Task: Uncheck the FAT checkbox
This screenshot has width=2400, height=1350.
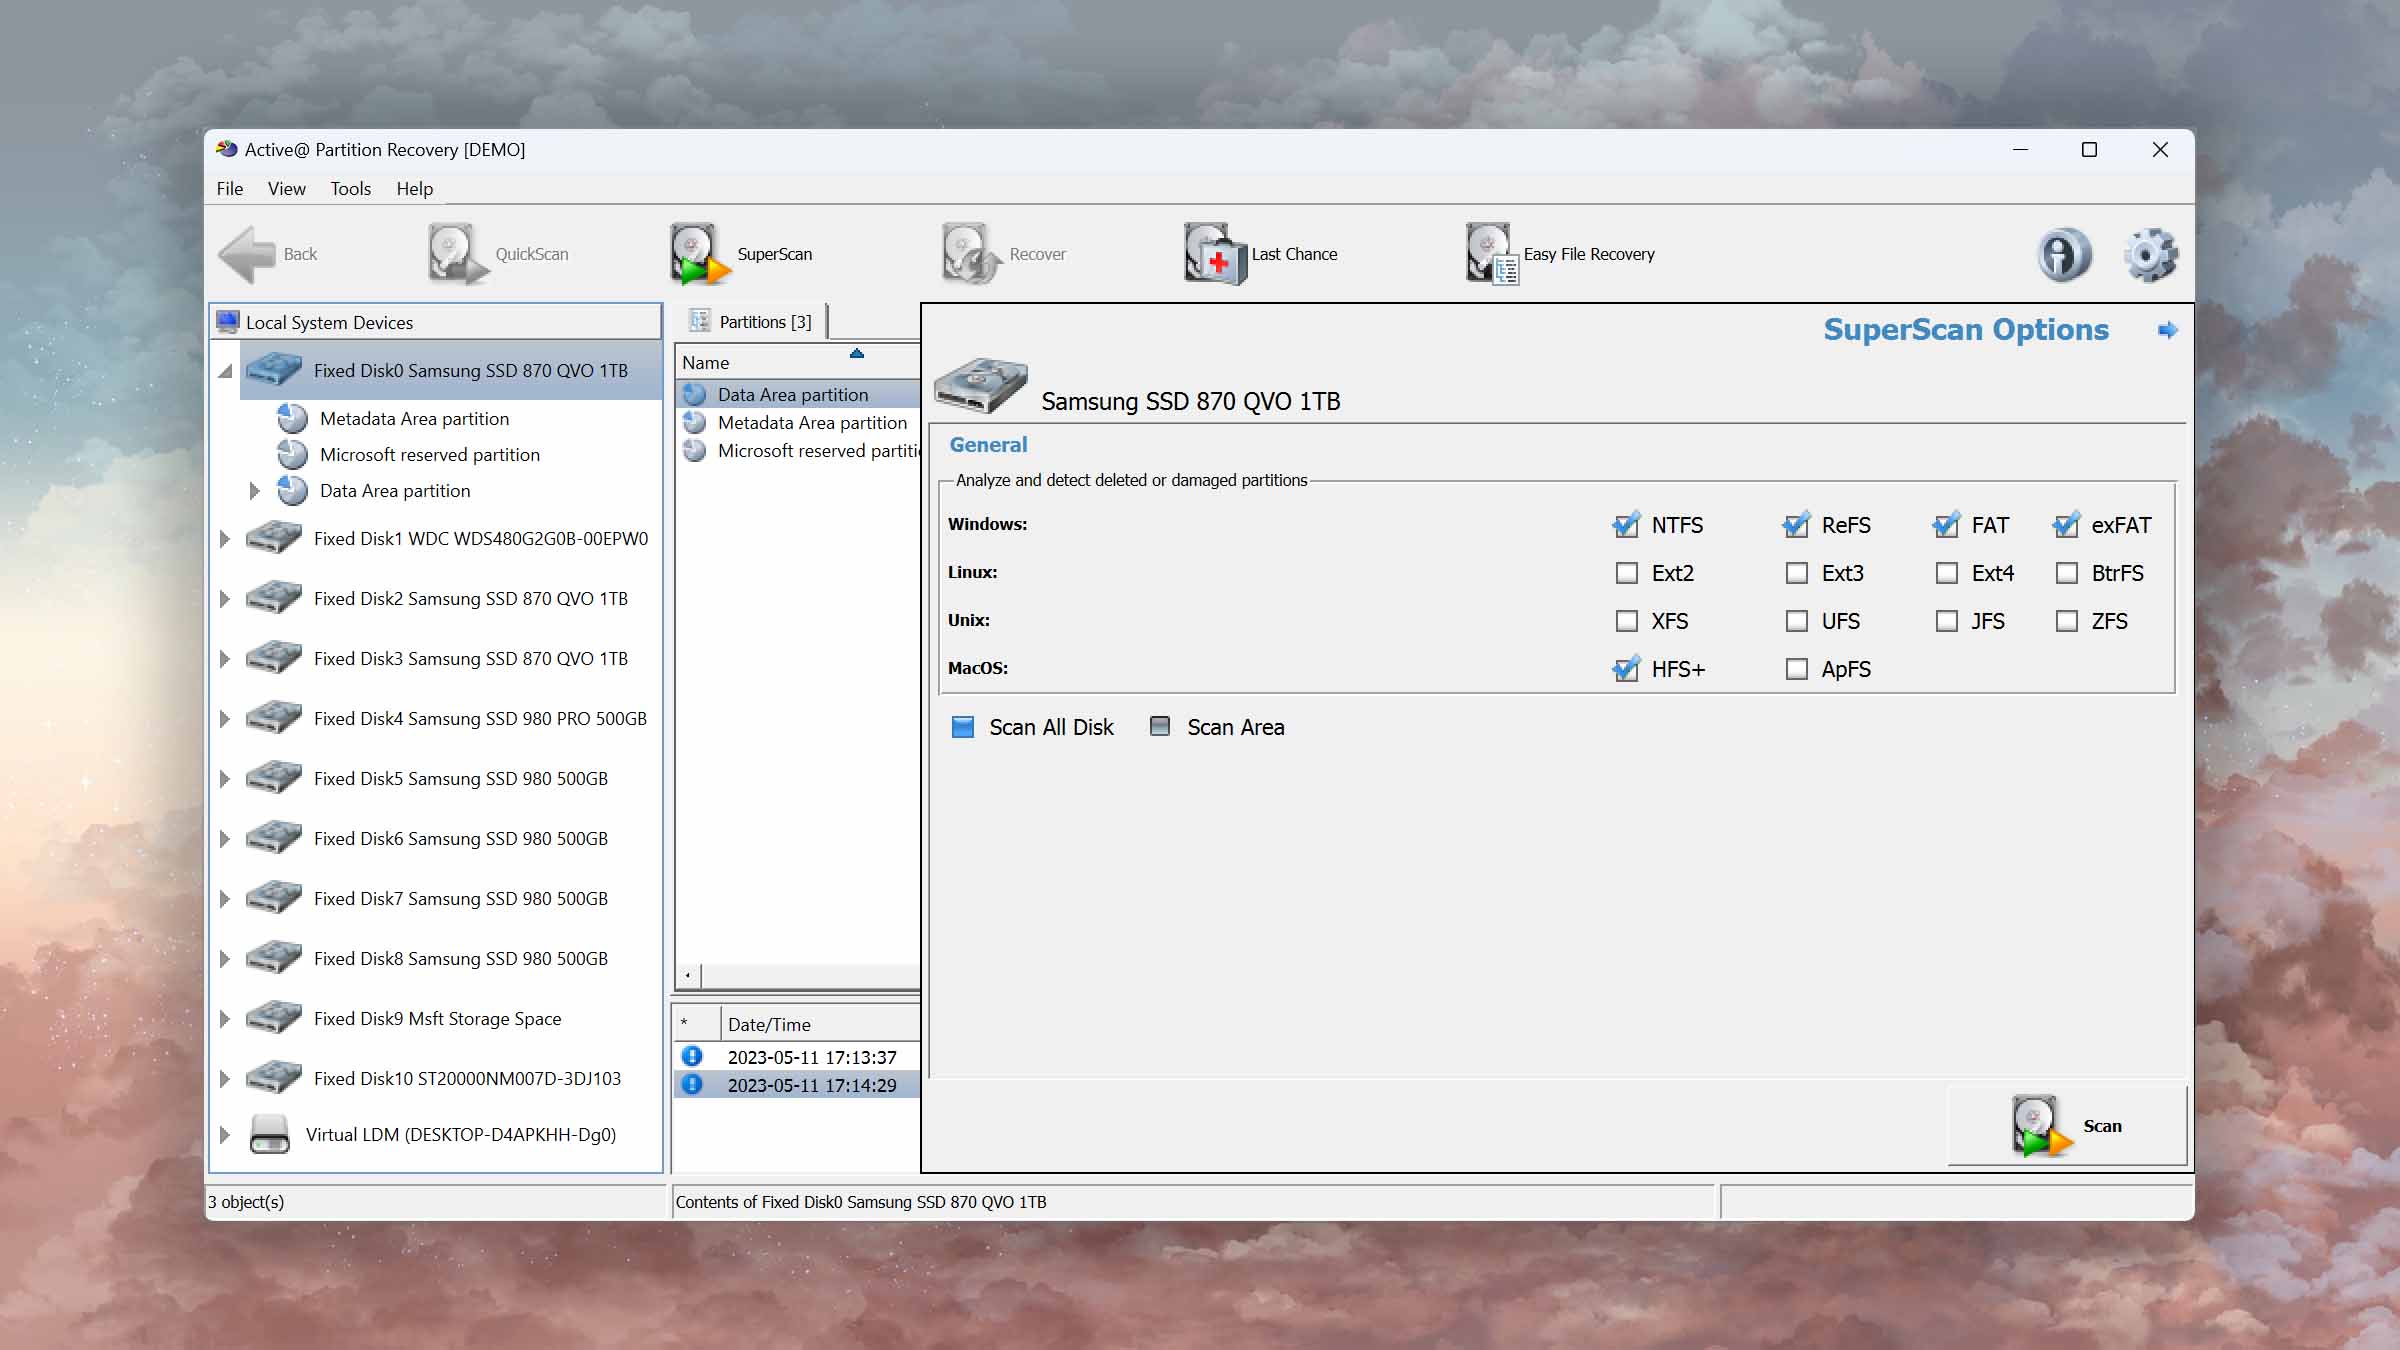Action: point(1947,525)
